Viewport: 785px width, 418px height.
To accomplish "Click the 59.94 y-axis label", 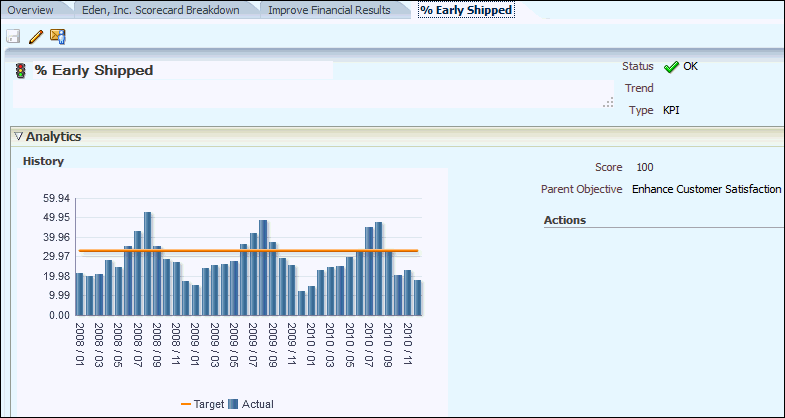I will pyautogui.click(x=57, y=198).
